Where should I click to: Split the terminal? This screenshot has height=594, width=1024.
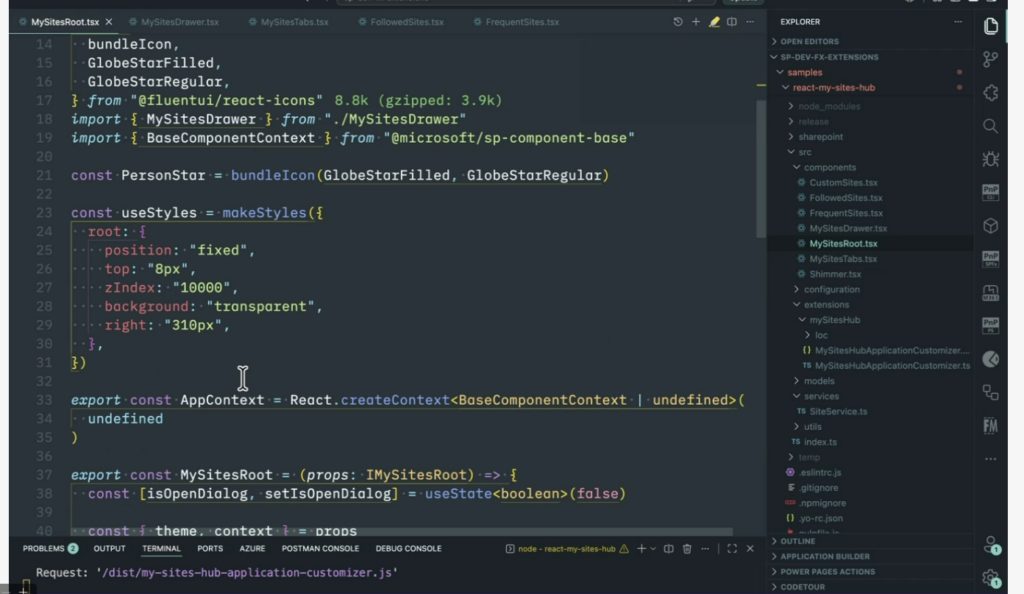click(669, 549)
